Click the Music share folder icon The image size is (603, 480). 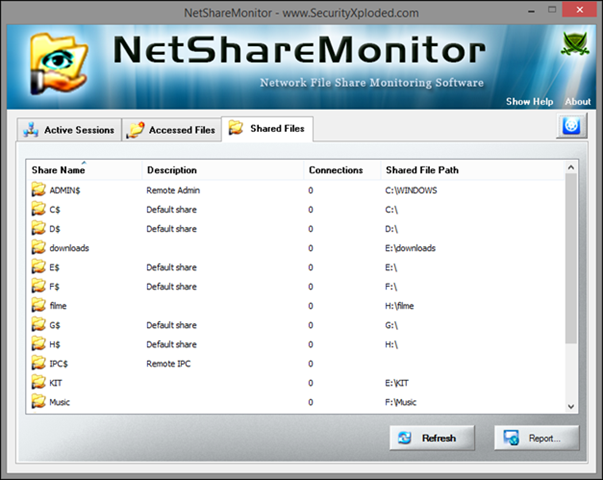[x=38, y=401]
